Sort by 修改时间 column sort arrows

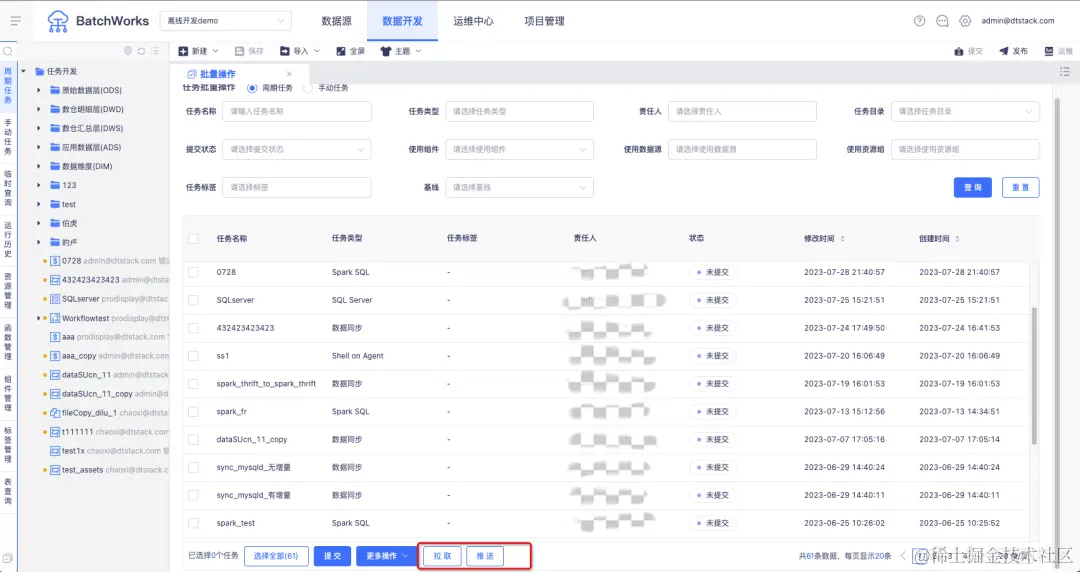click(x=842, y=238)
